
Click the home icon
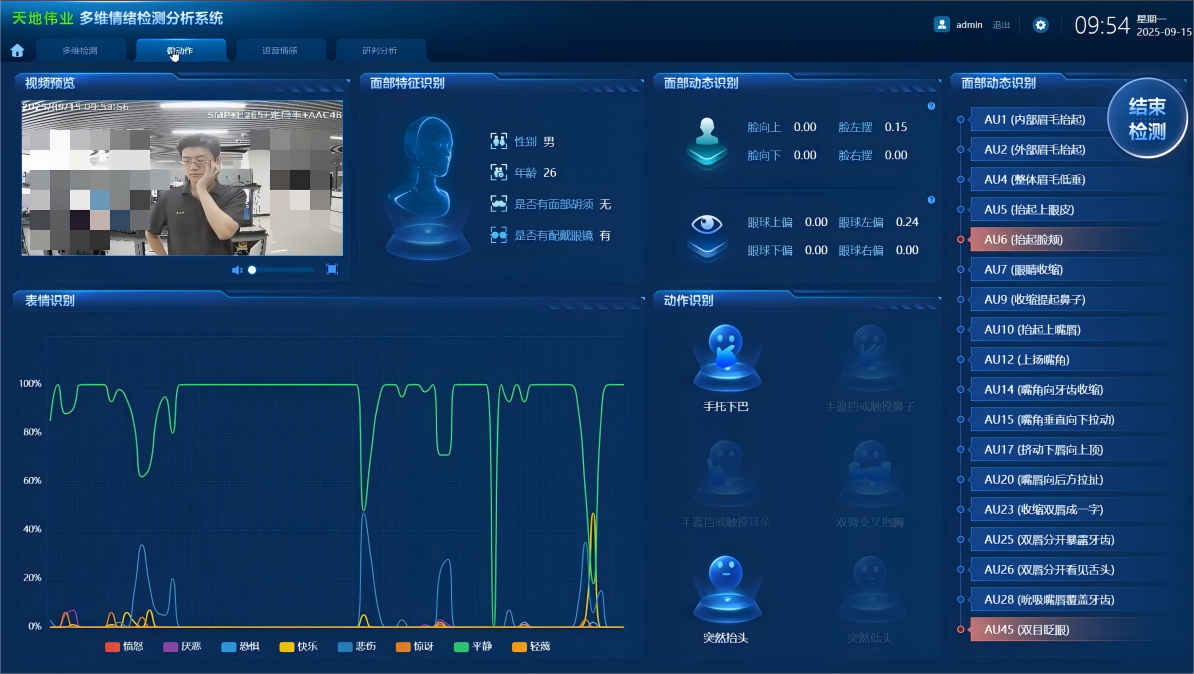17,50
